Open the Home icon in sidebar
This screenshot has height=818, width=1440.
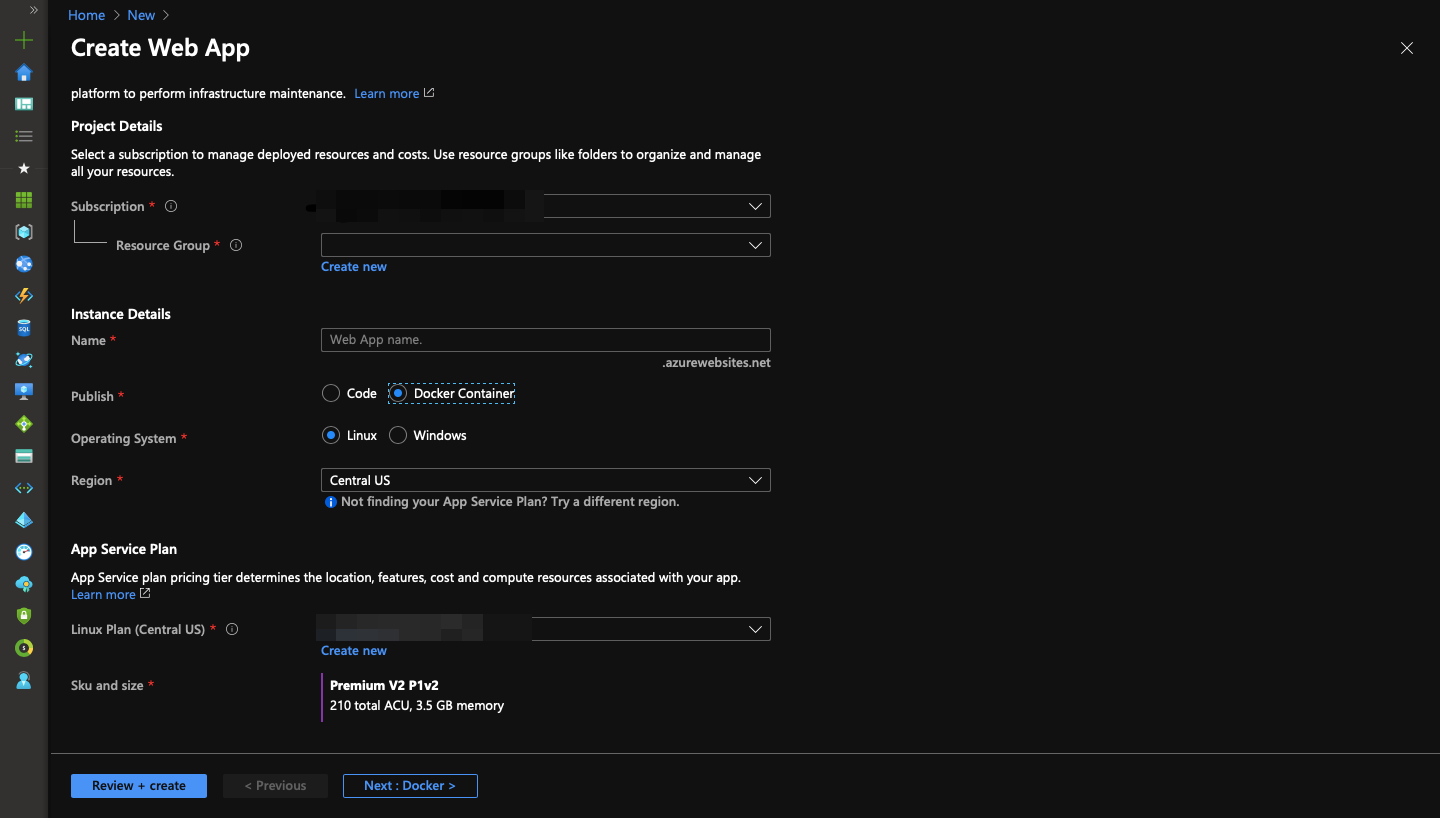click(24, 72)
